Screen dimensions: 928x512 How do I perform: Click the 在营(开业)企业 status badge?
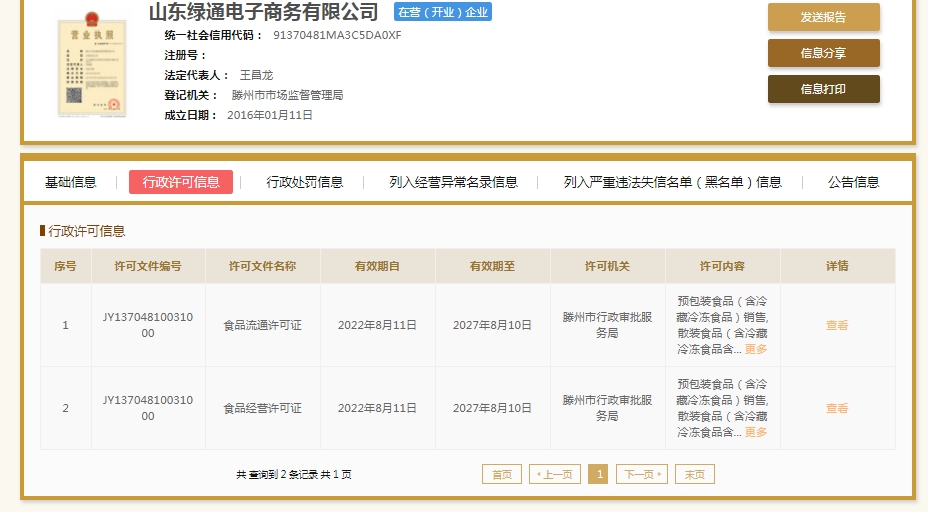coord(443,12)
